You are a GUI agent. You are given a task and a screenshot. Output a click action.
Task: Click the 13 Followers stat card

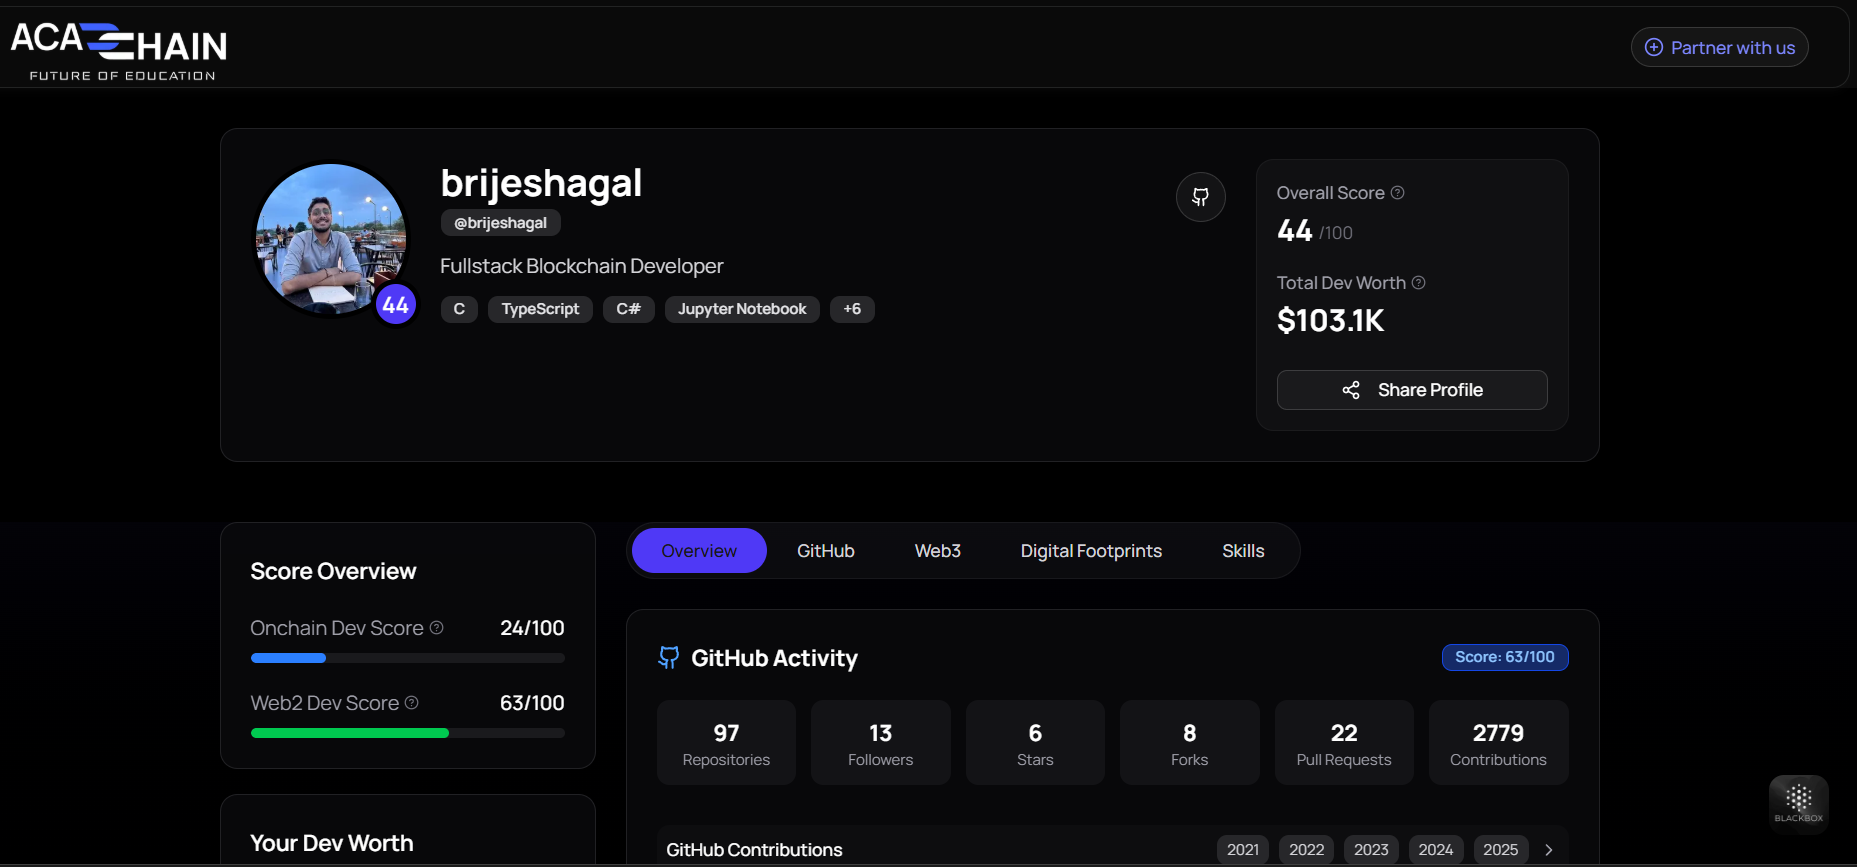(881, 743)
